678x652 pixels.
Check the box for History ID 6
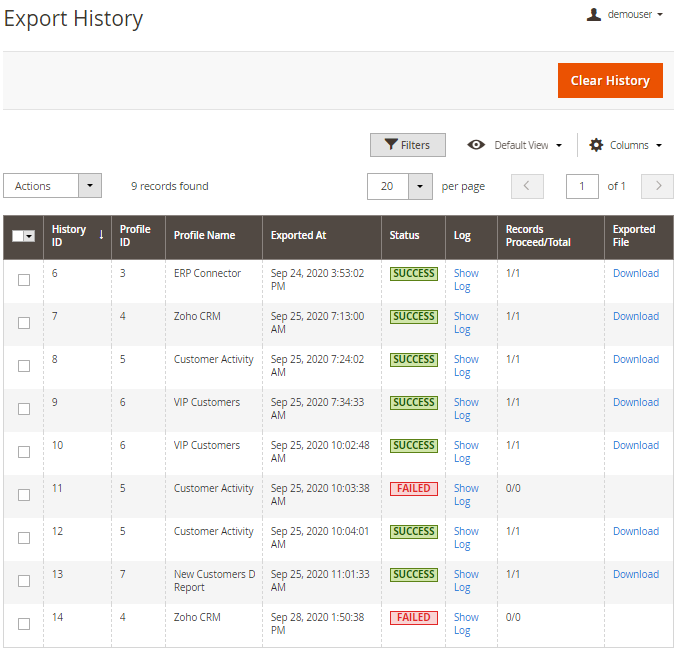[24, 280]
